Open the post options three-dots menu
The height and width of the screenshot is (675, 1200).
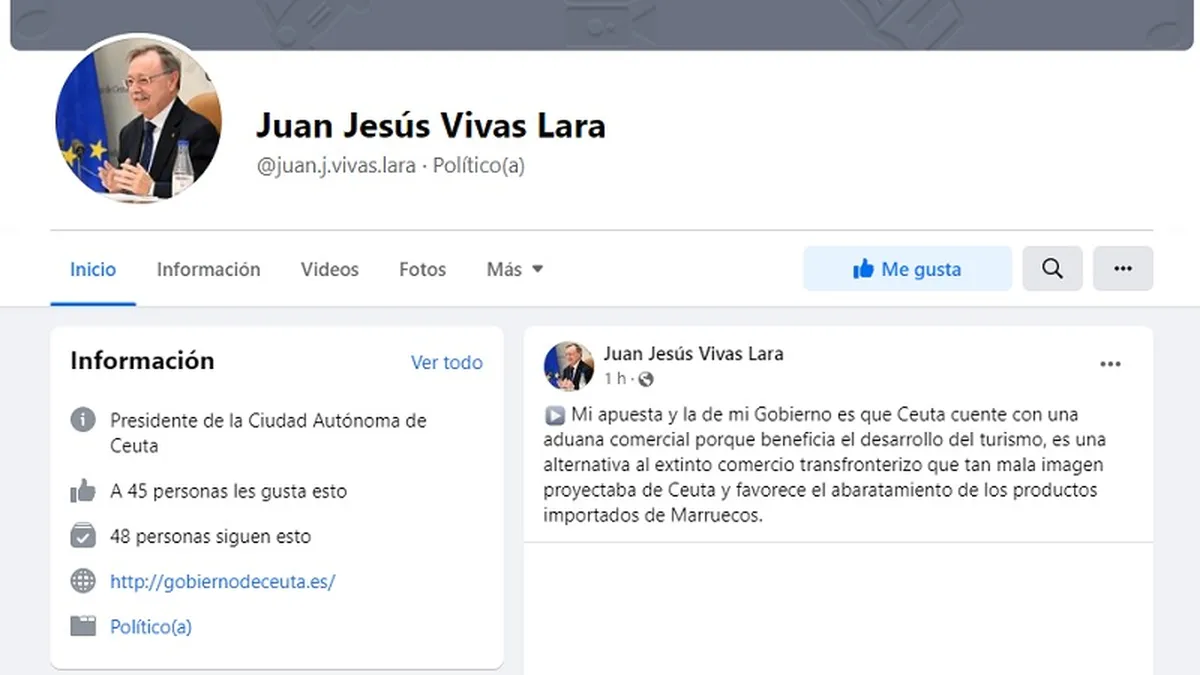[1110, 364]
